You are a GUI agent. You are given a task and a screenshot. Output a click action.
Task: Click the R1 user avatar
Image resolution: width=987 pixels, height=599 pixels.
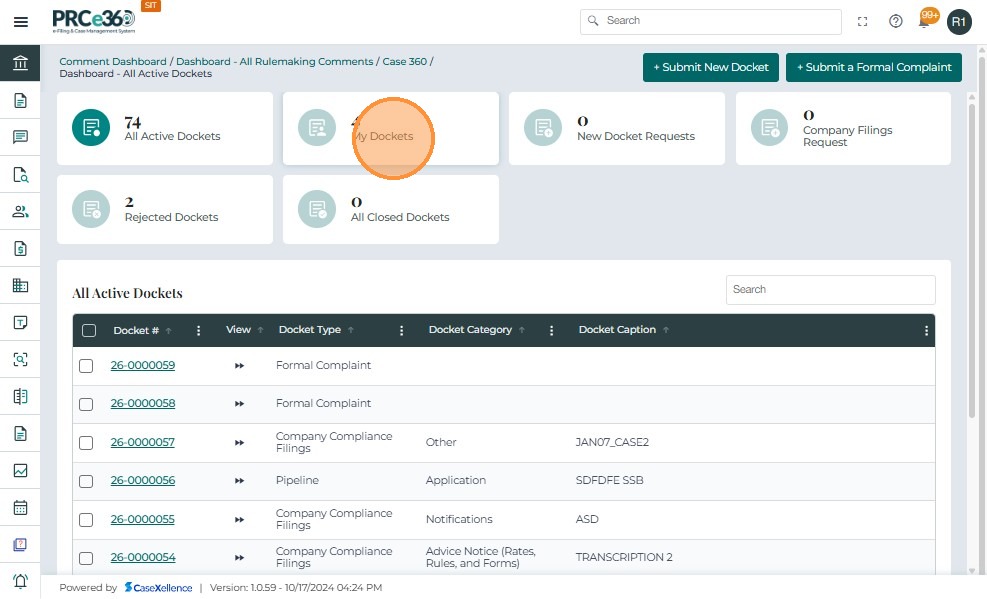coord(959,21)
